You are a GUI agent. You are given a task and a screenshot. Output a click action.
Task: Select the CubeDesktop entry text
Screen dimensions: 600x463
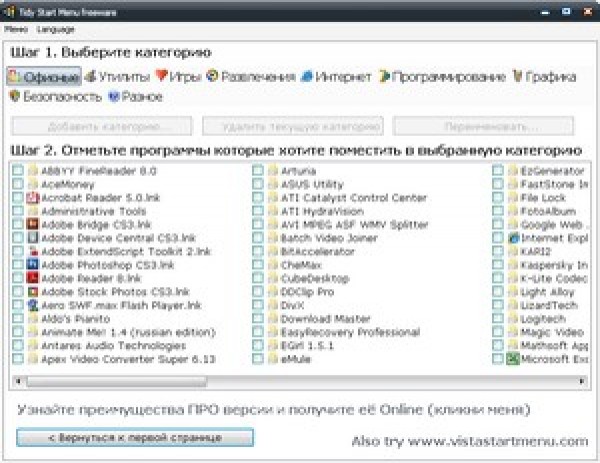(x=315, y=278)
